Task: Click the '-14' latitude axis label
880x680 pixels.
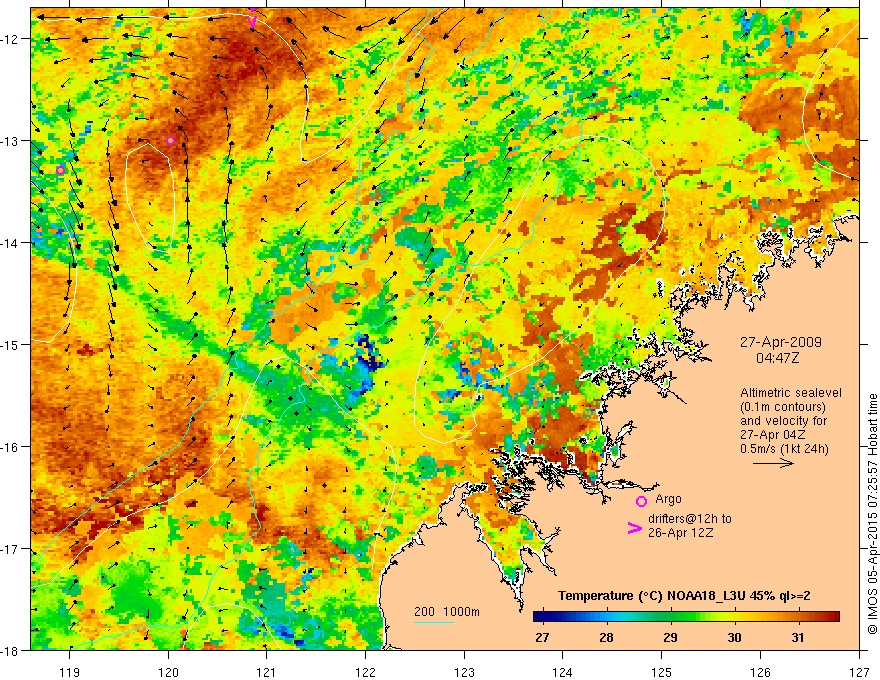Action: pyautogui.click(x=10, y=243)
